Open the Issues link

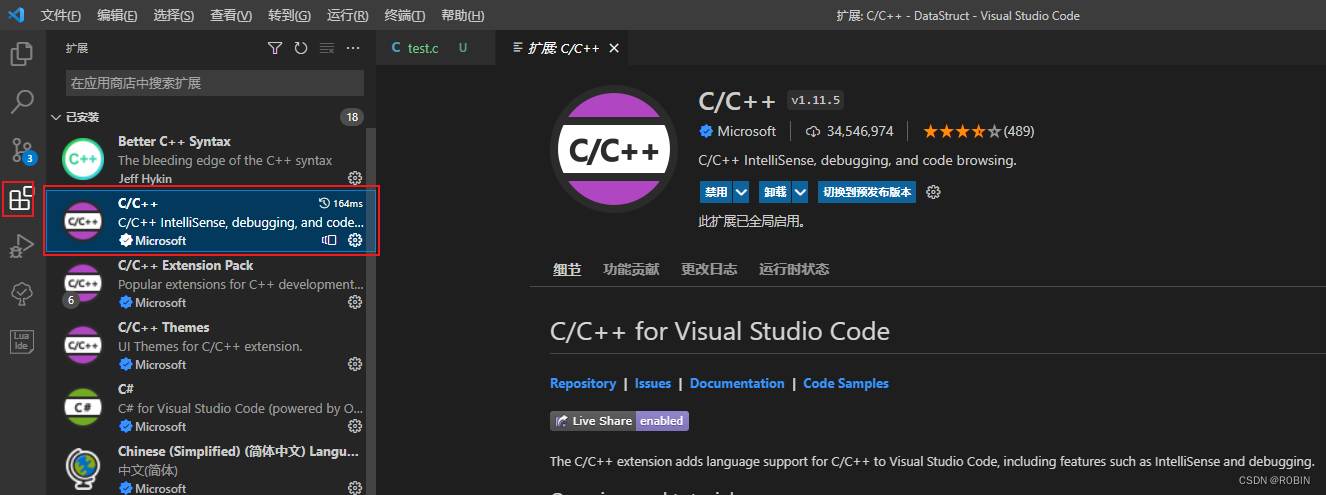[x=653, y=383]
